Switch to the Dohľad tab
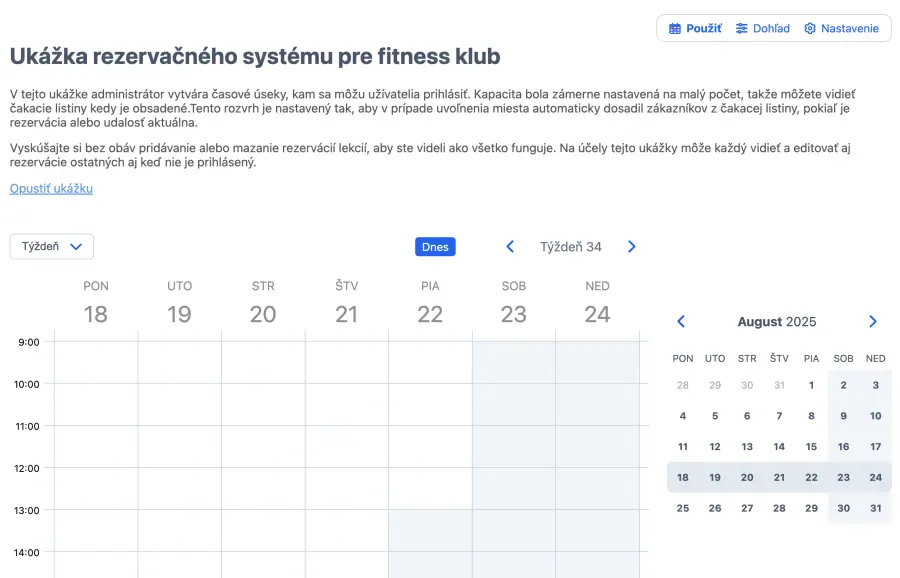 (x=762, y=29)
